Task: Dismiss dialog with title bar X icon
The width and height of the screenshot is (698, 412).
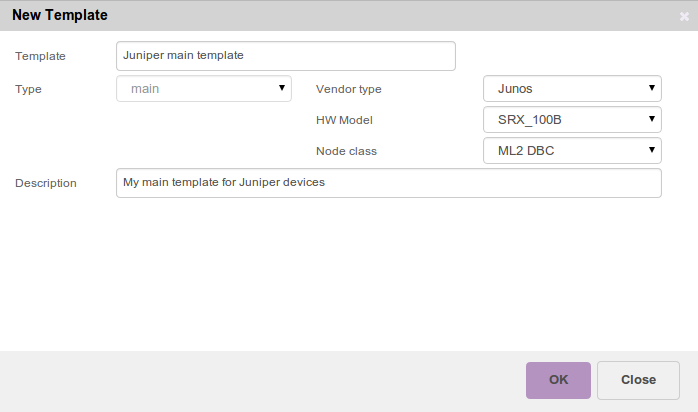Action: pyautogui.click(x=684, y=16)
